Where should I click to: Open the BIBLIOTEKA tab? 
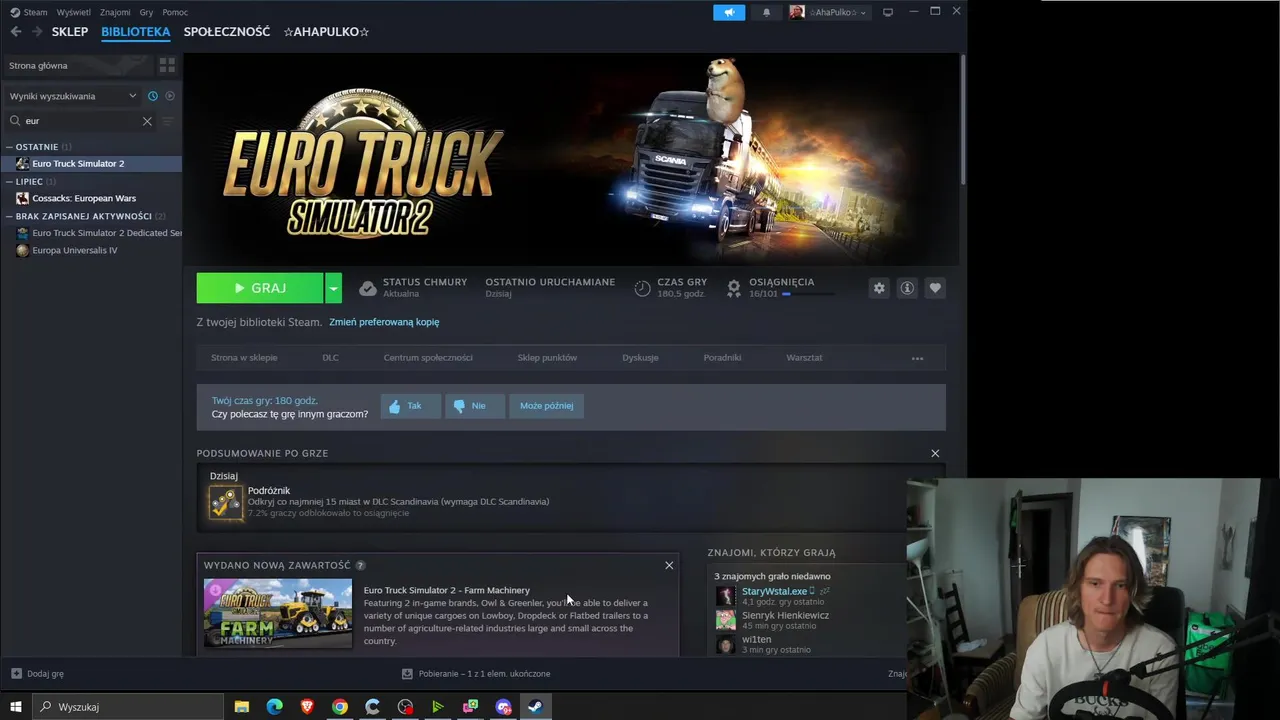tap(136, 32)
